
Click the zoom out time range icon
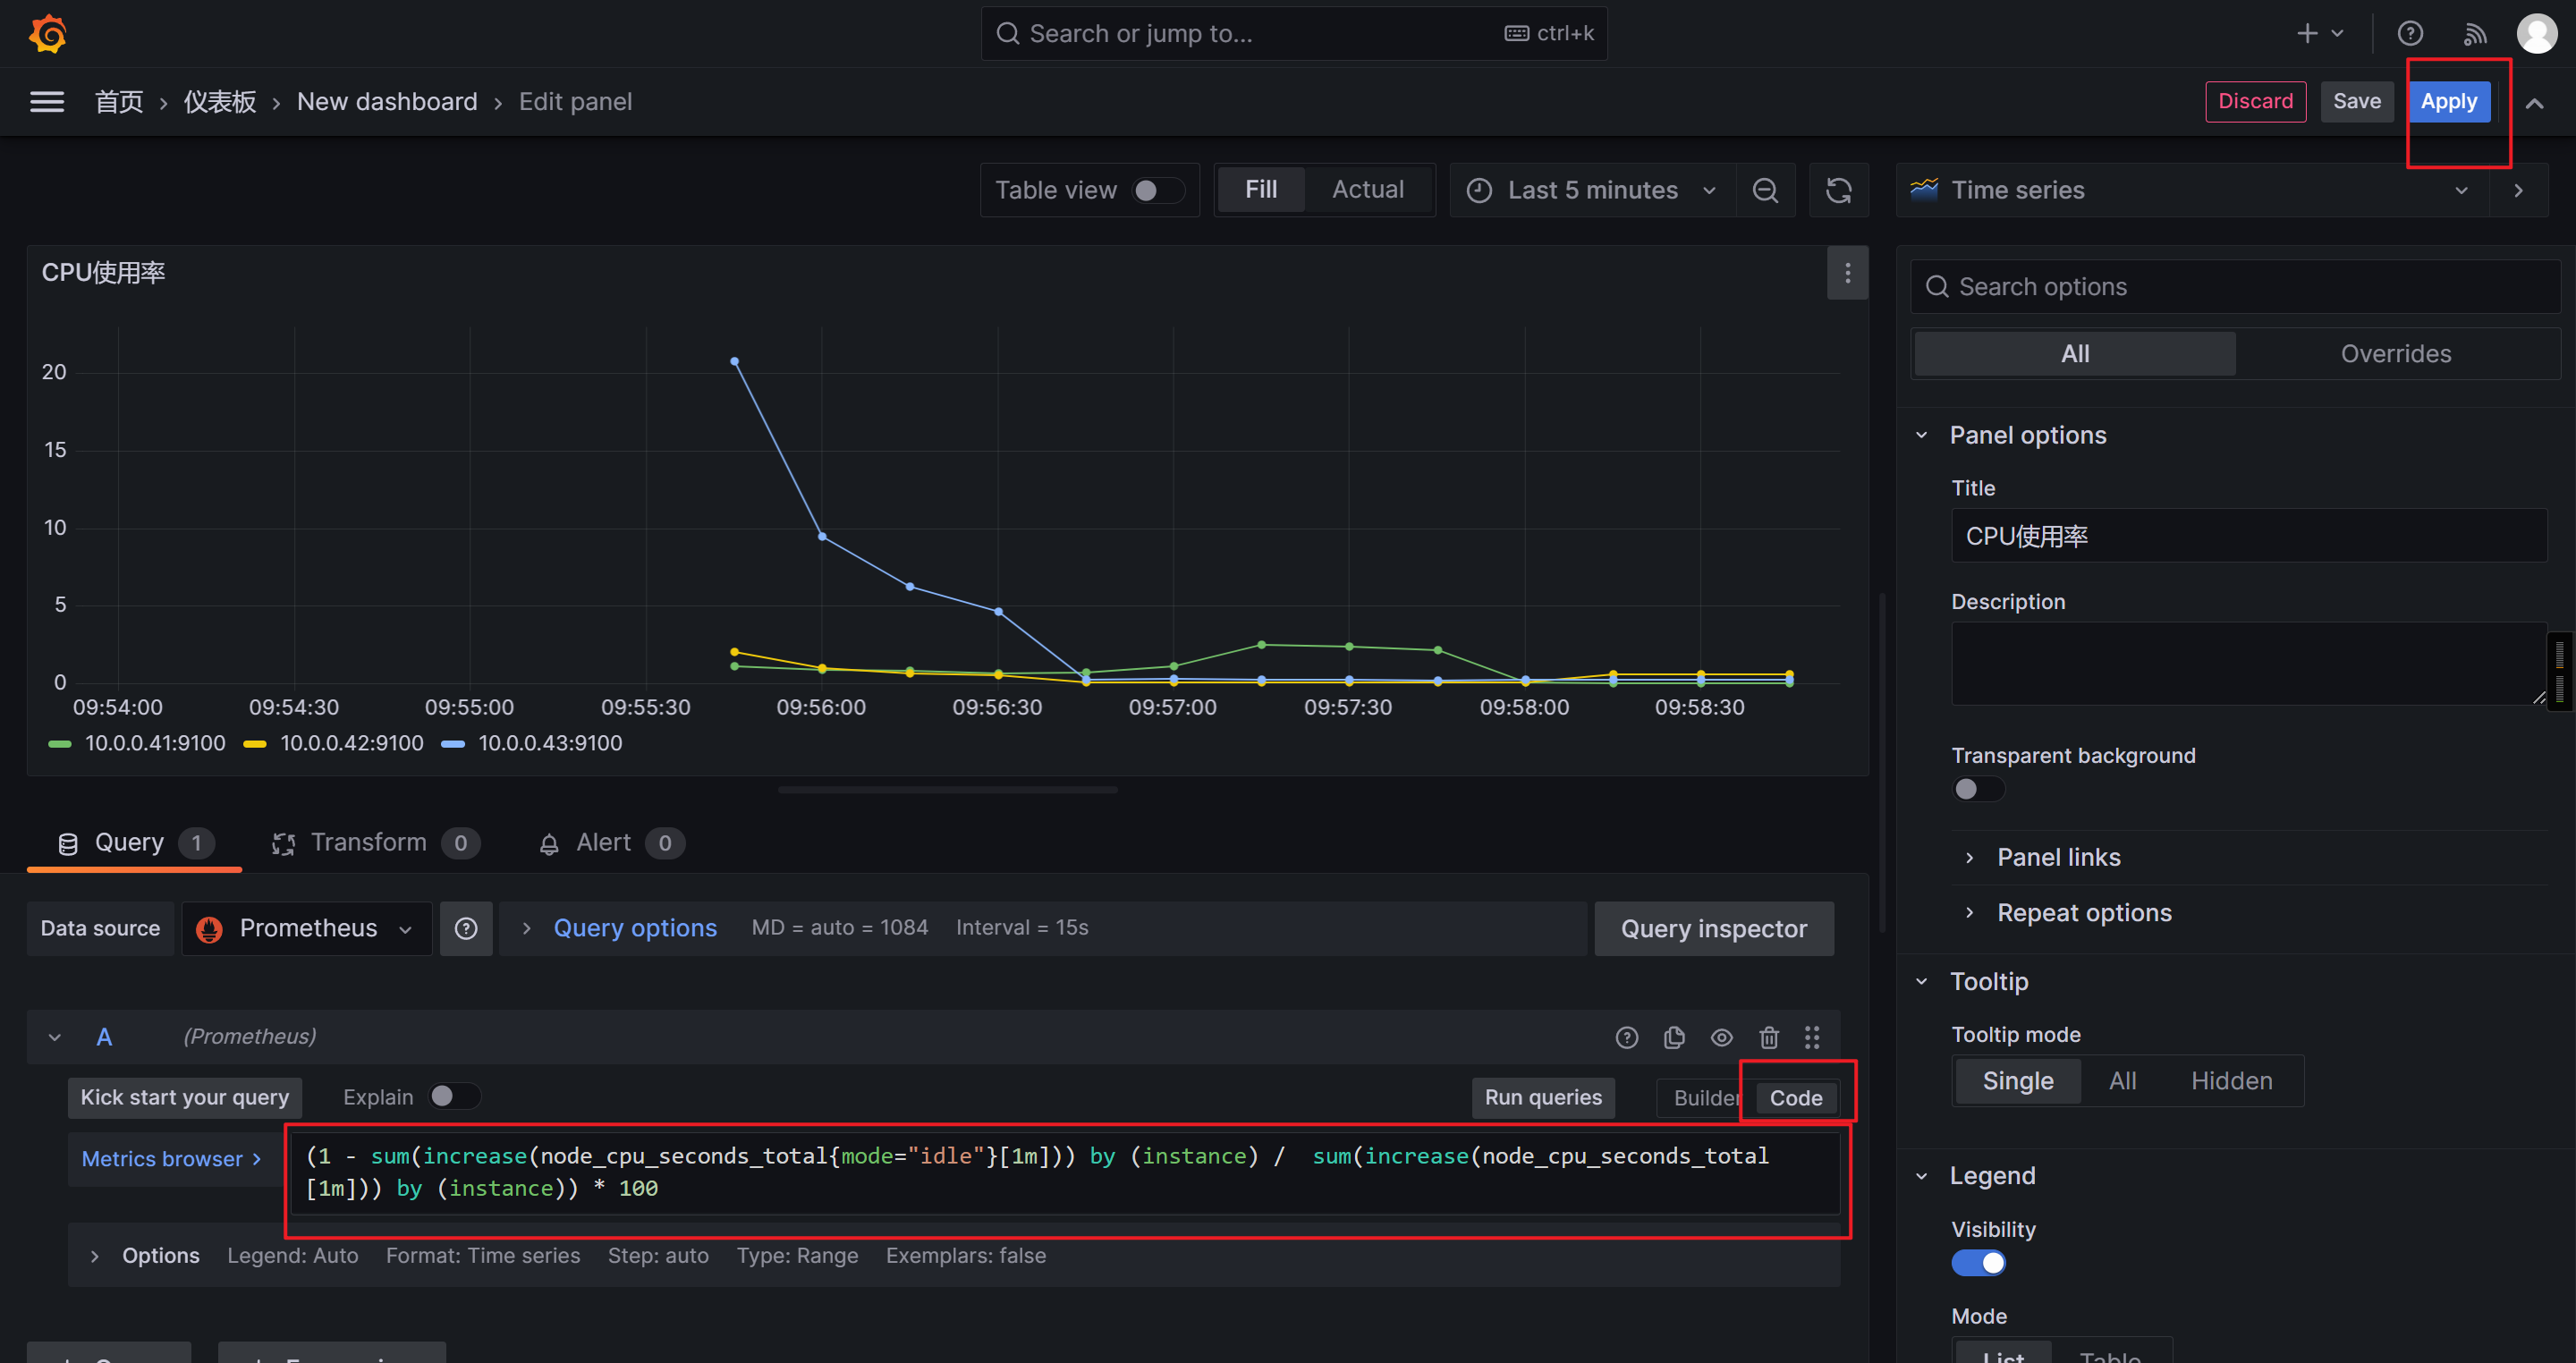(1765, 190)
